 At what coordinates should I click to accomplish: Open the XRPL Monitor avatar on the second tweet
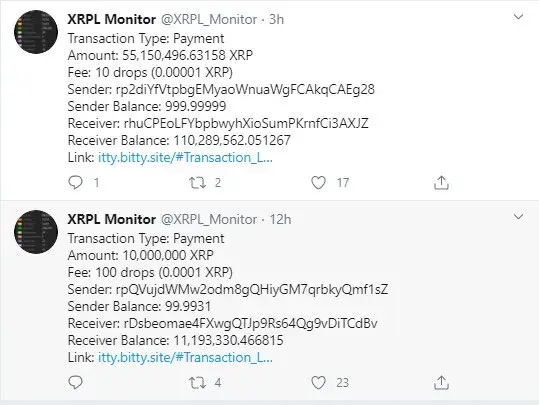(36, 232)
